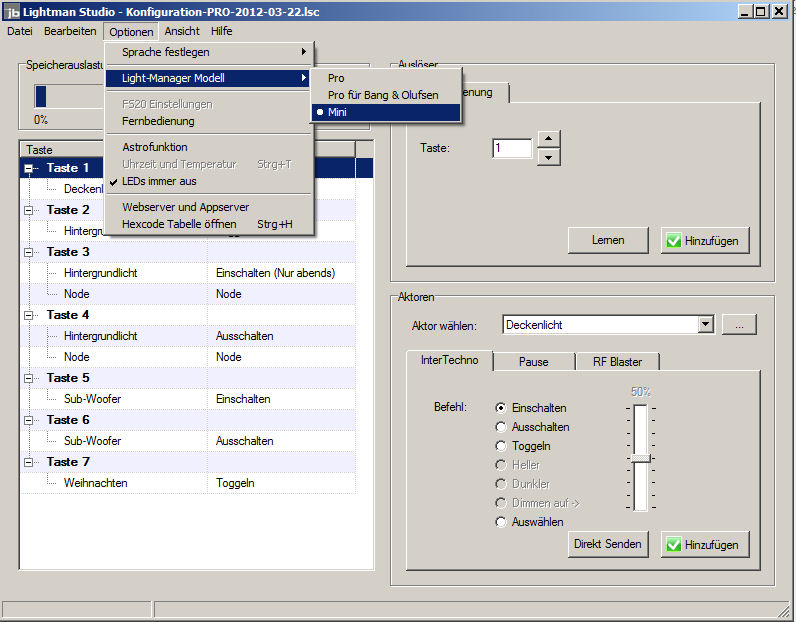Click the green checkmark Hinzufügen in Aktoren
The height and width of the screenshot is (622, 796).
click(704, 544)
